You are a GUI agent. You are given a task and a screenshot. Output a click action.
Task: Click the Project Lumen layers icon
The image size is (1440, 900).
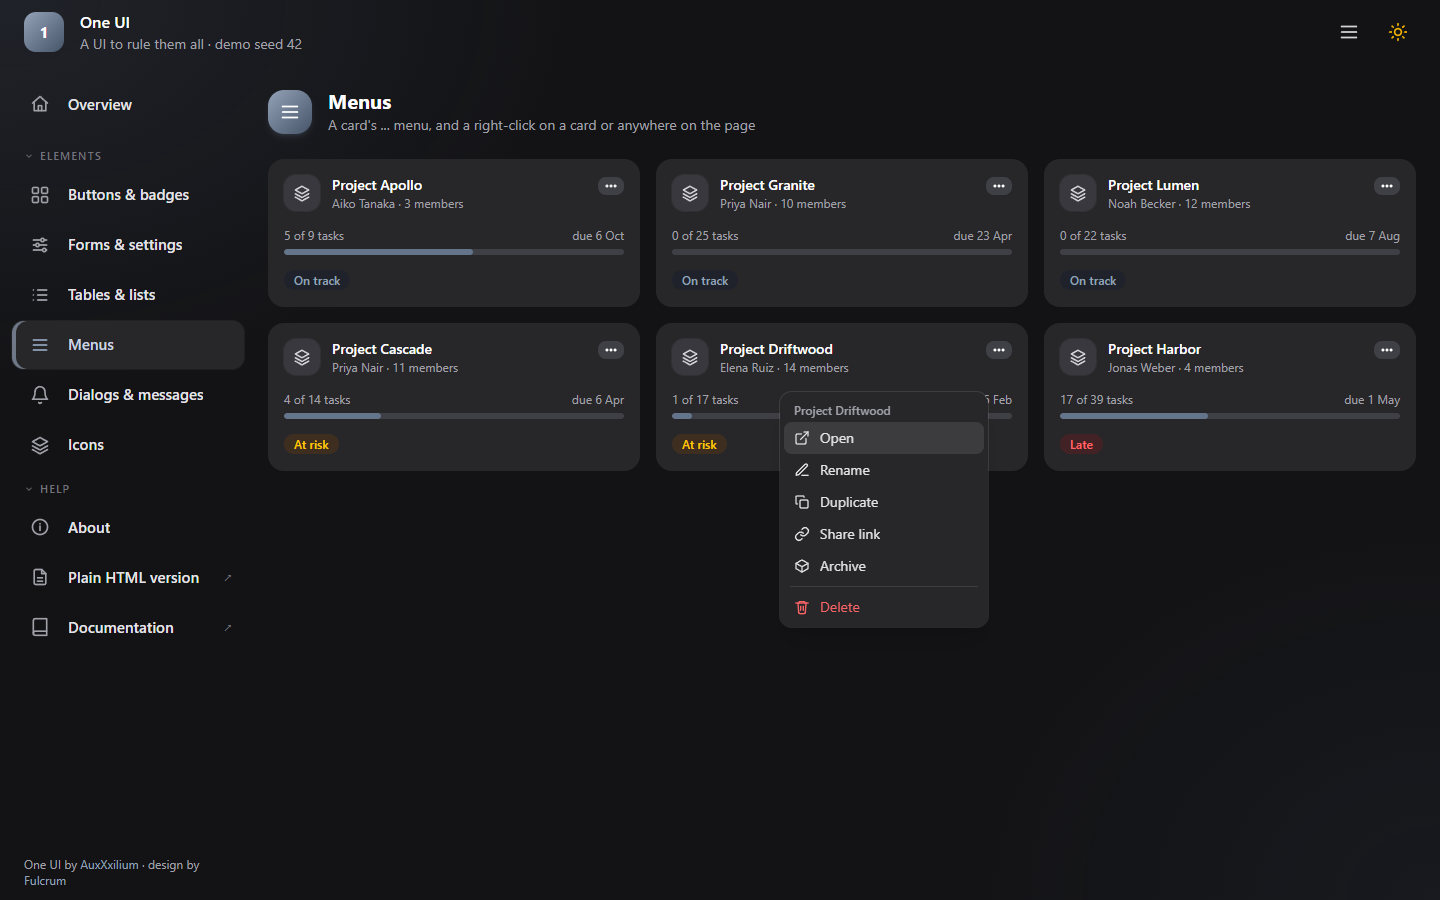tap(1078, 194)
